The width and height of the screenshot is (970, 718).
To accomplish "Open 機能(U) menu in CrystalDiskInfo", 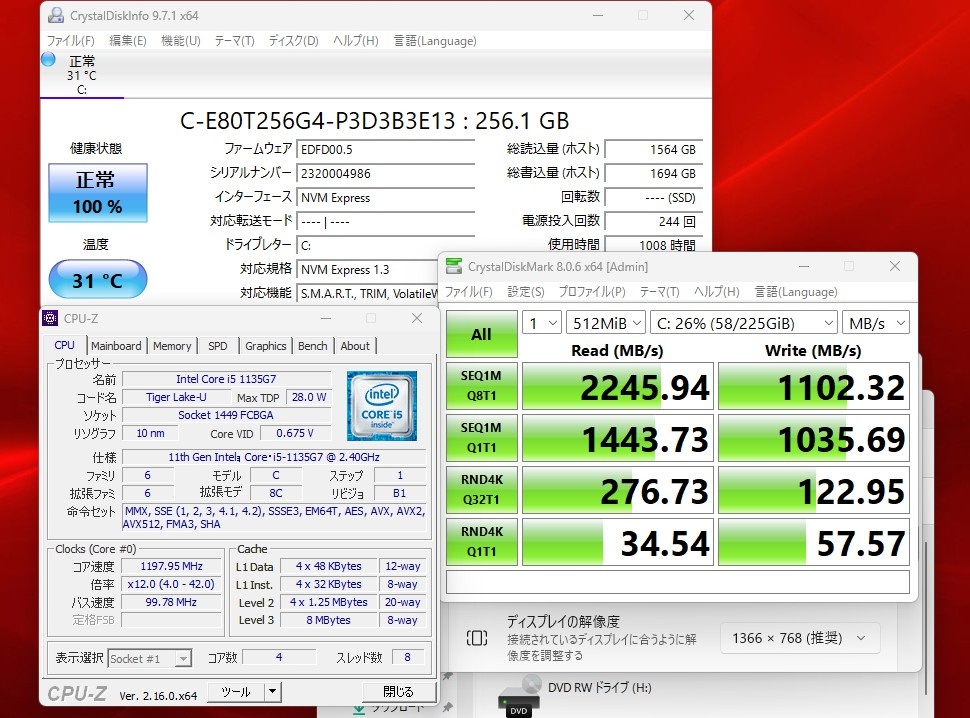I will click(x=181, y=41).
